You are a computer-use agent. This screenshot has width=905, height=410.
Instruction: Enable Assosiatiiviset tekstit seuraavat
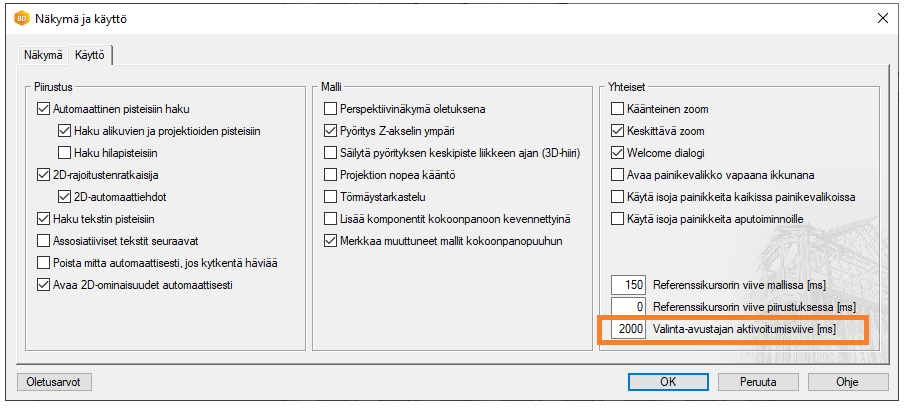click(43, 240)
